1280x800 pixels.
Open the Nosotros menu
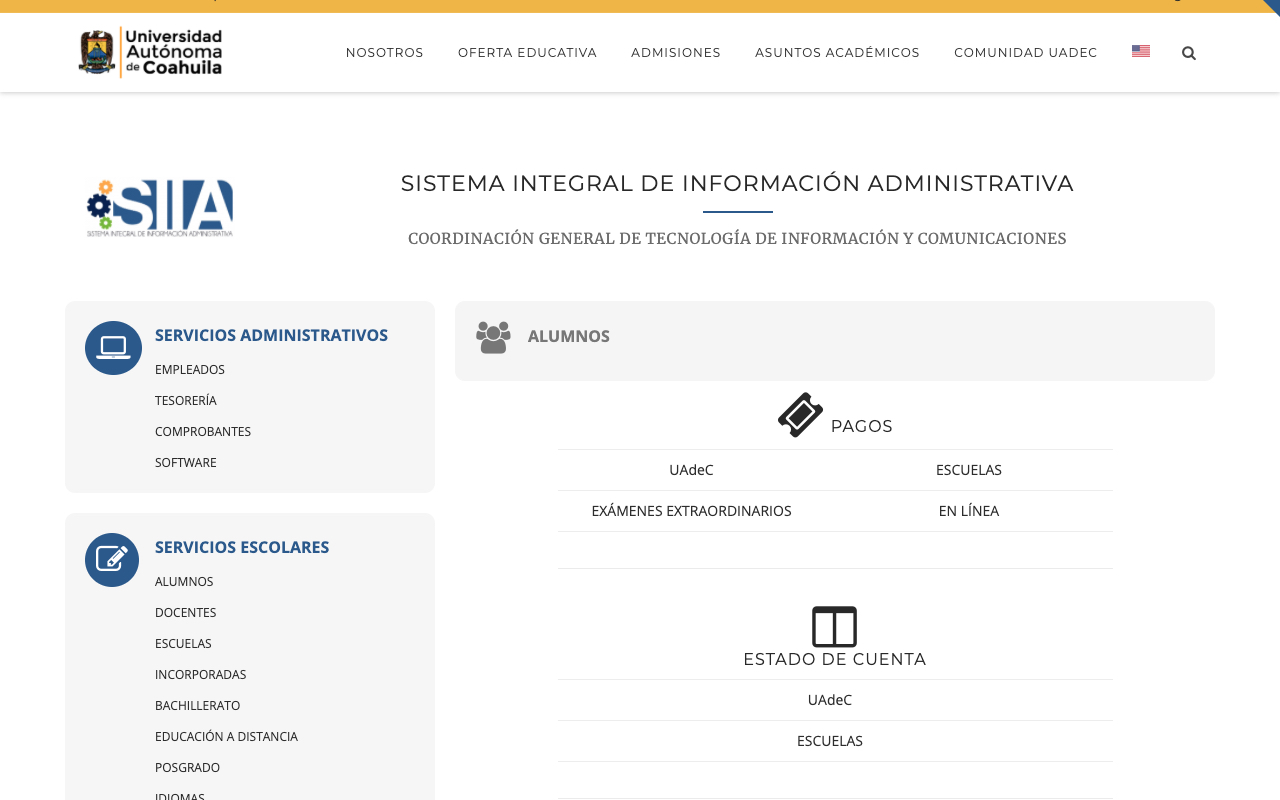pos(385,53)
